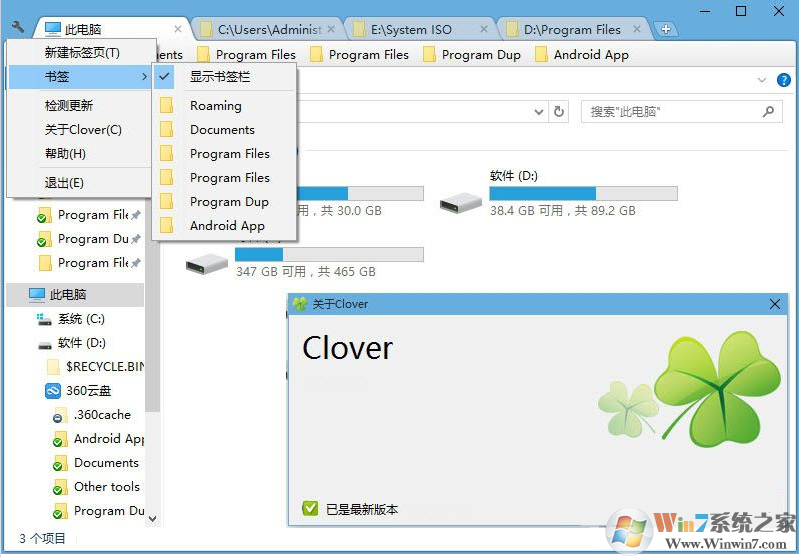Close the E:\System ISO tab

click(483, 29)
